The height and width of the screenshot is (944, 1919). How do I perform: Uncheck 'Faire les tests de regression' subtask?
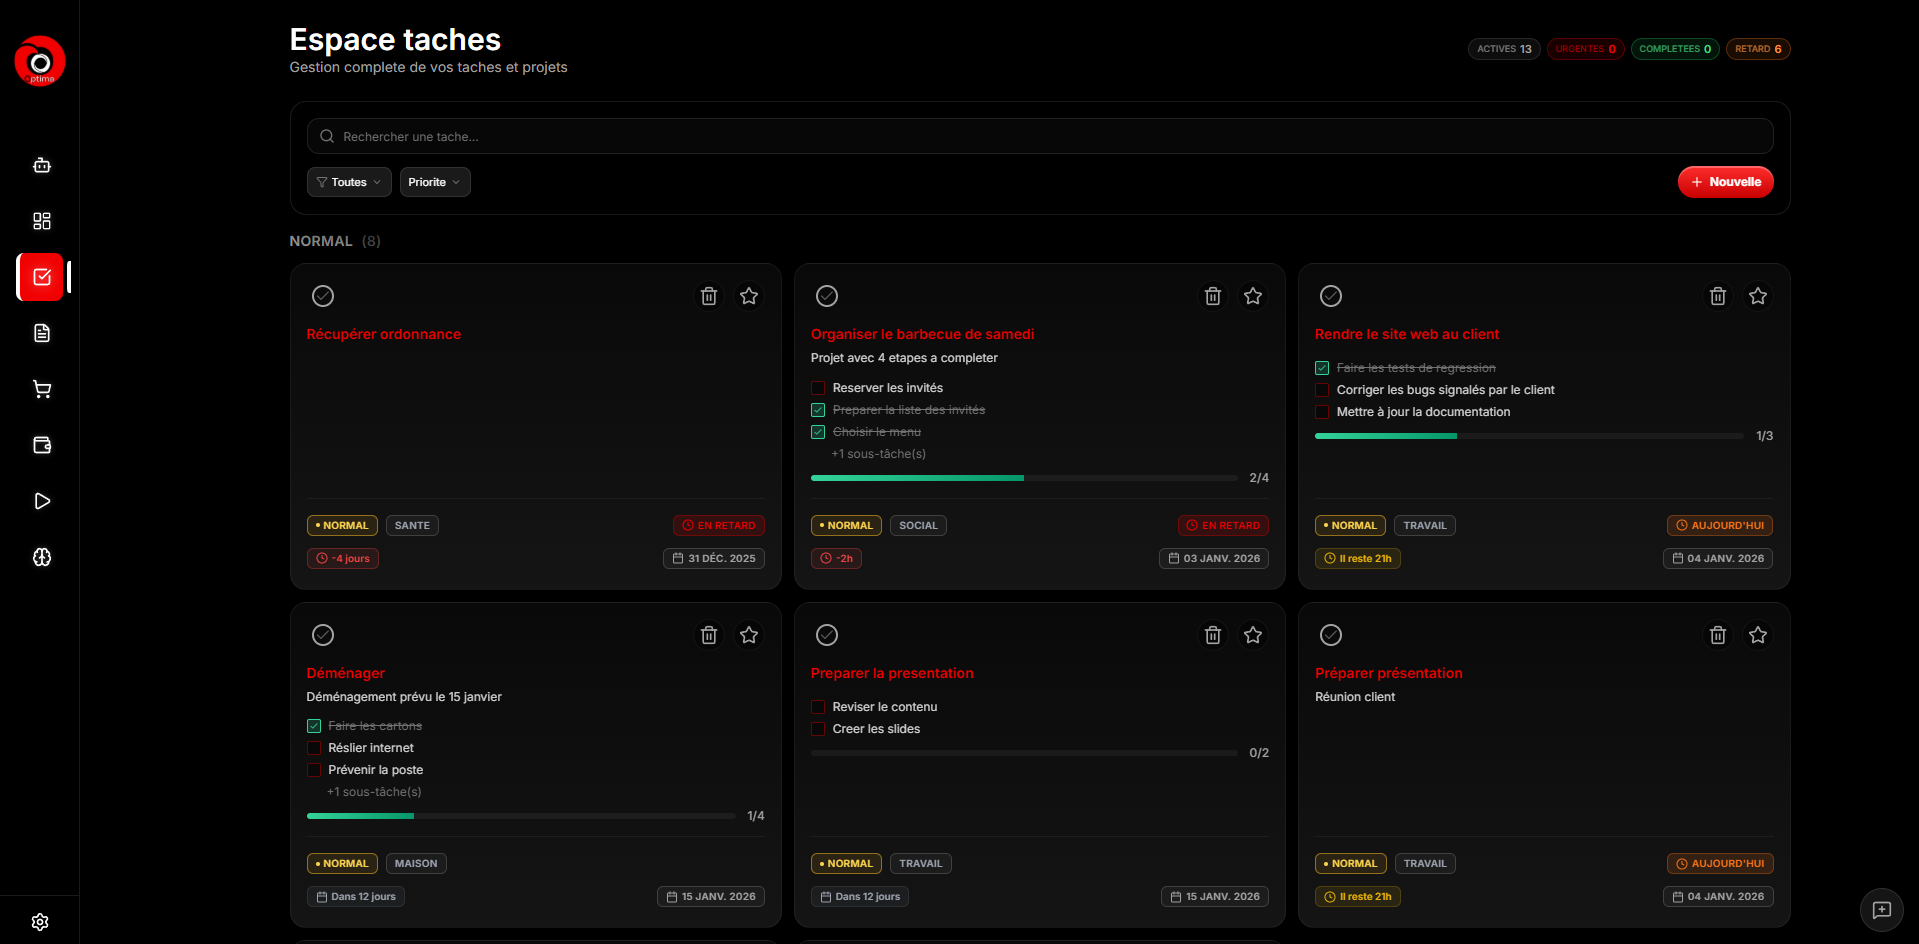click(1322, 368)
